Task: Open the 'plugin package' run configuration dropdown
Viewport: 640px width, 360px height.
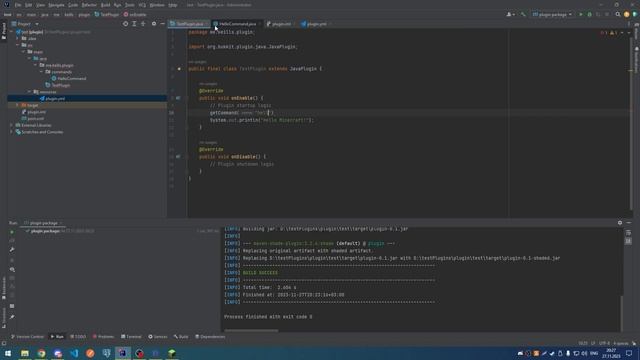Action: tap(552, 14)
